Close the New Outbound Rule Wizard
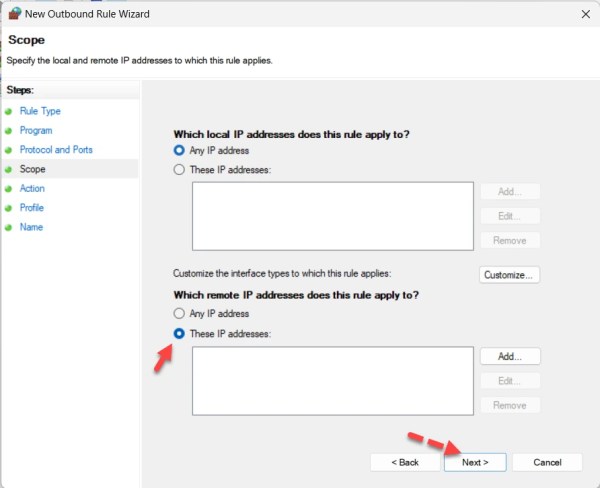 coord(582,15)
